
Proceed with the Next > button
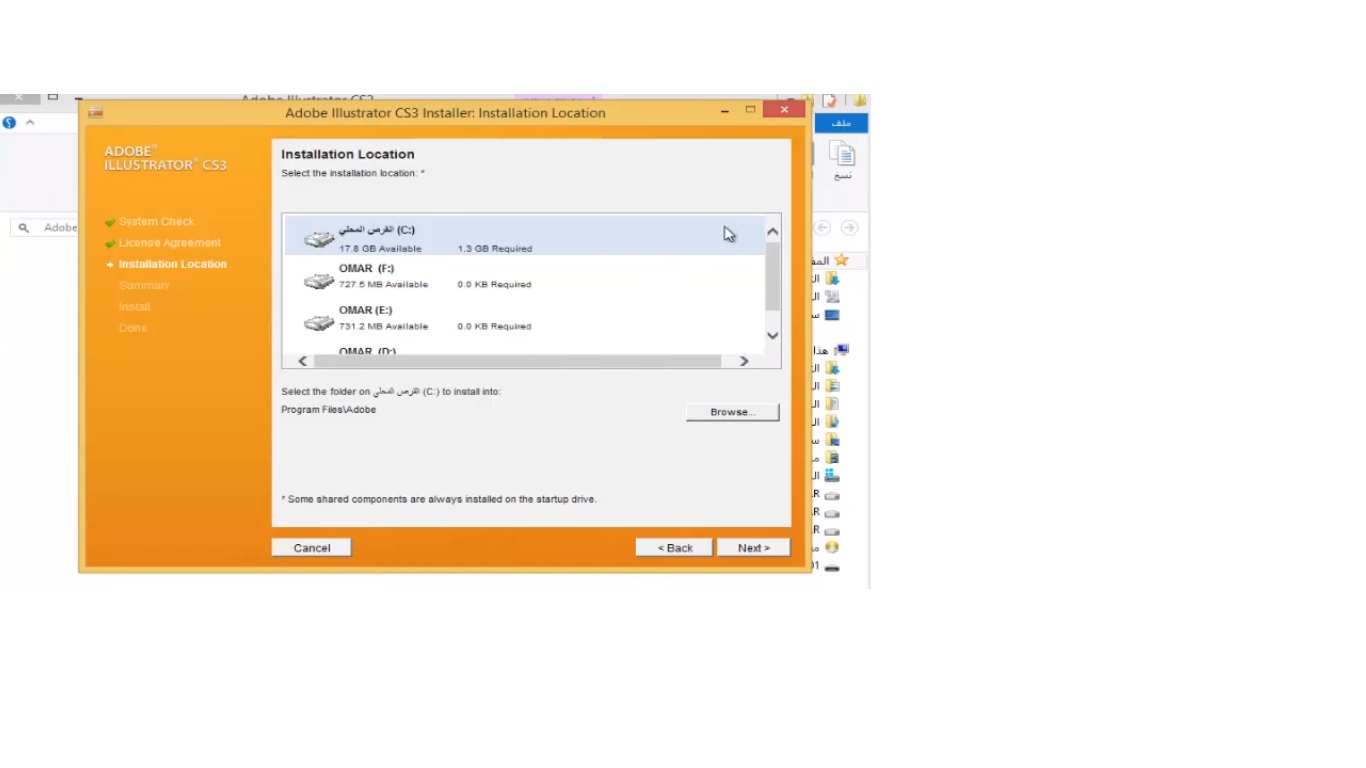tap(753, 548)
